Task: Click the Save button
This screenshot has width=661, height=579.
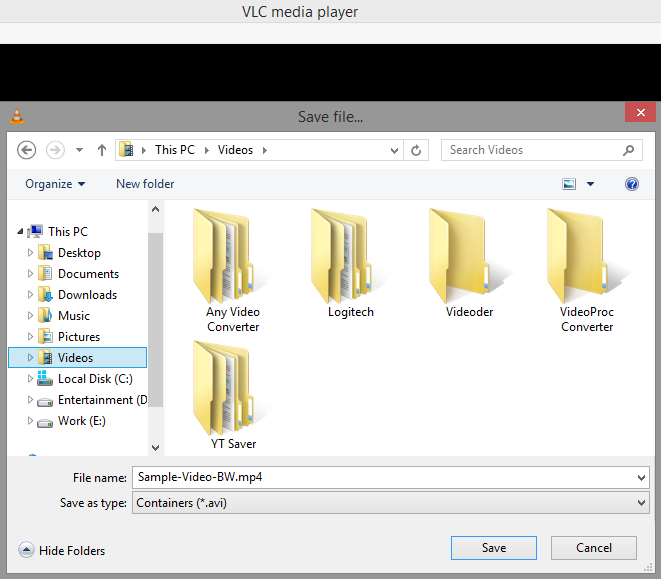Action: pyautogui.click(x=493, y=548)
